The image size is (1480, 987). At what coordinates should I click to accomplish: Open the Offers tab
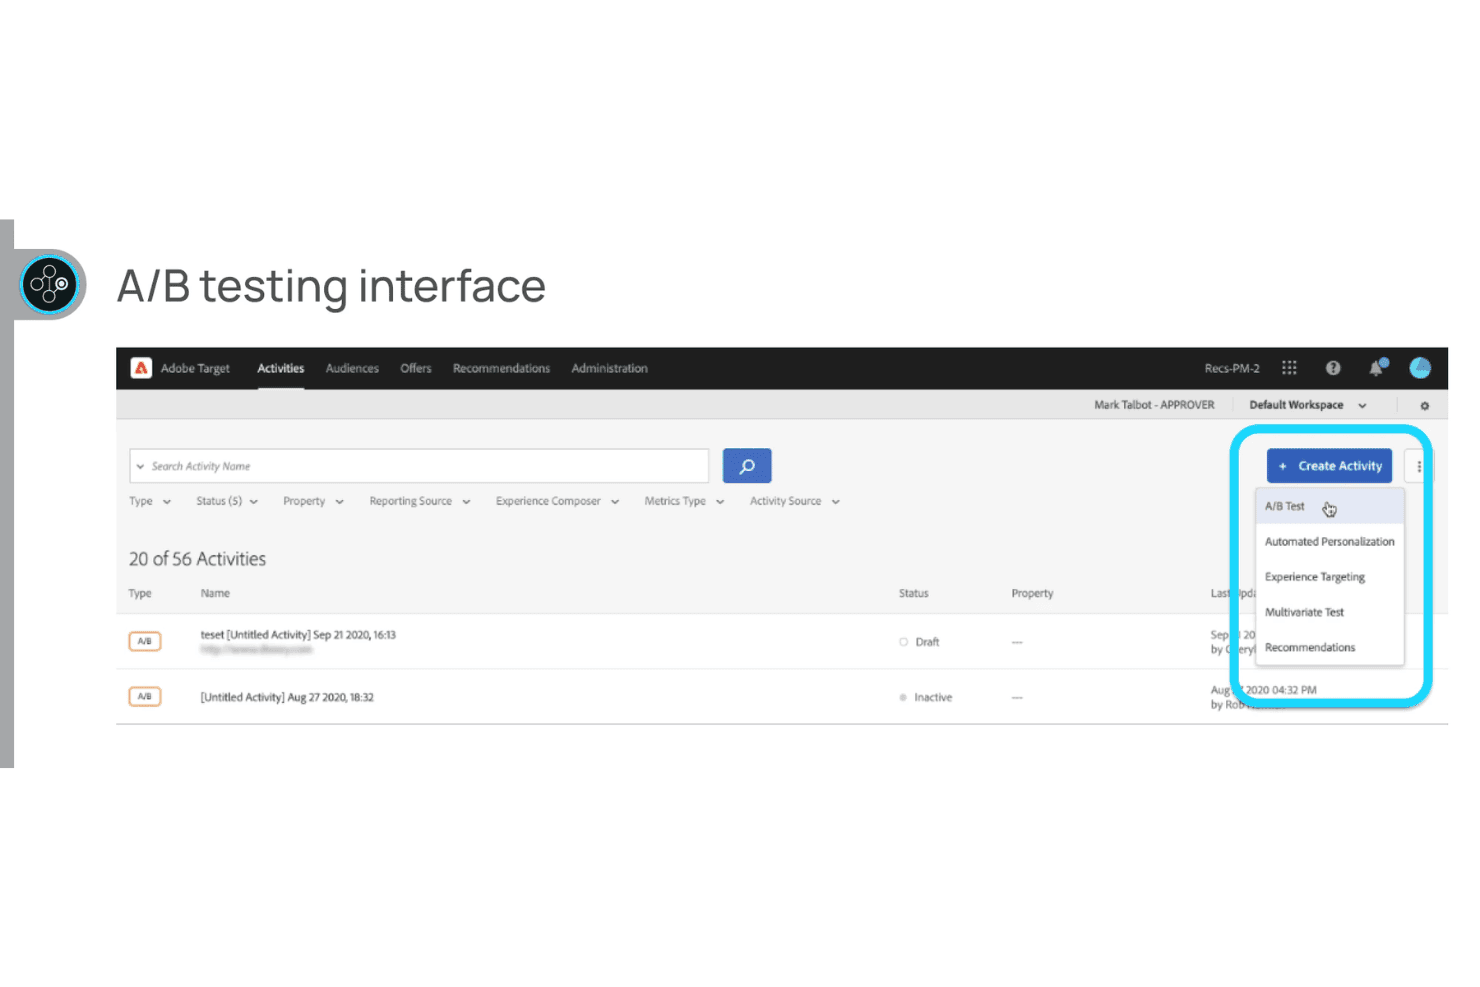pyautogui.click(x=416, y=368)
